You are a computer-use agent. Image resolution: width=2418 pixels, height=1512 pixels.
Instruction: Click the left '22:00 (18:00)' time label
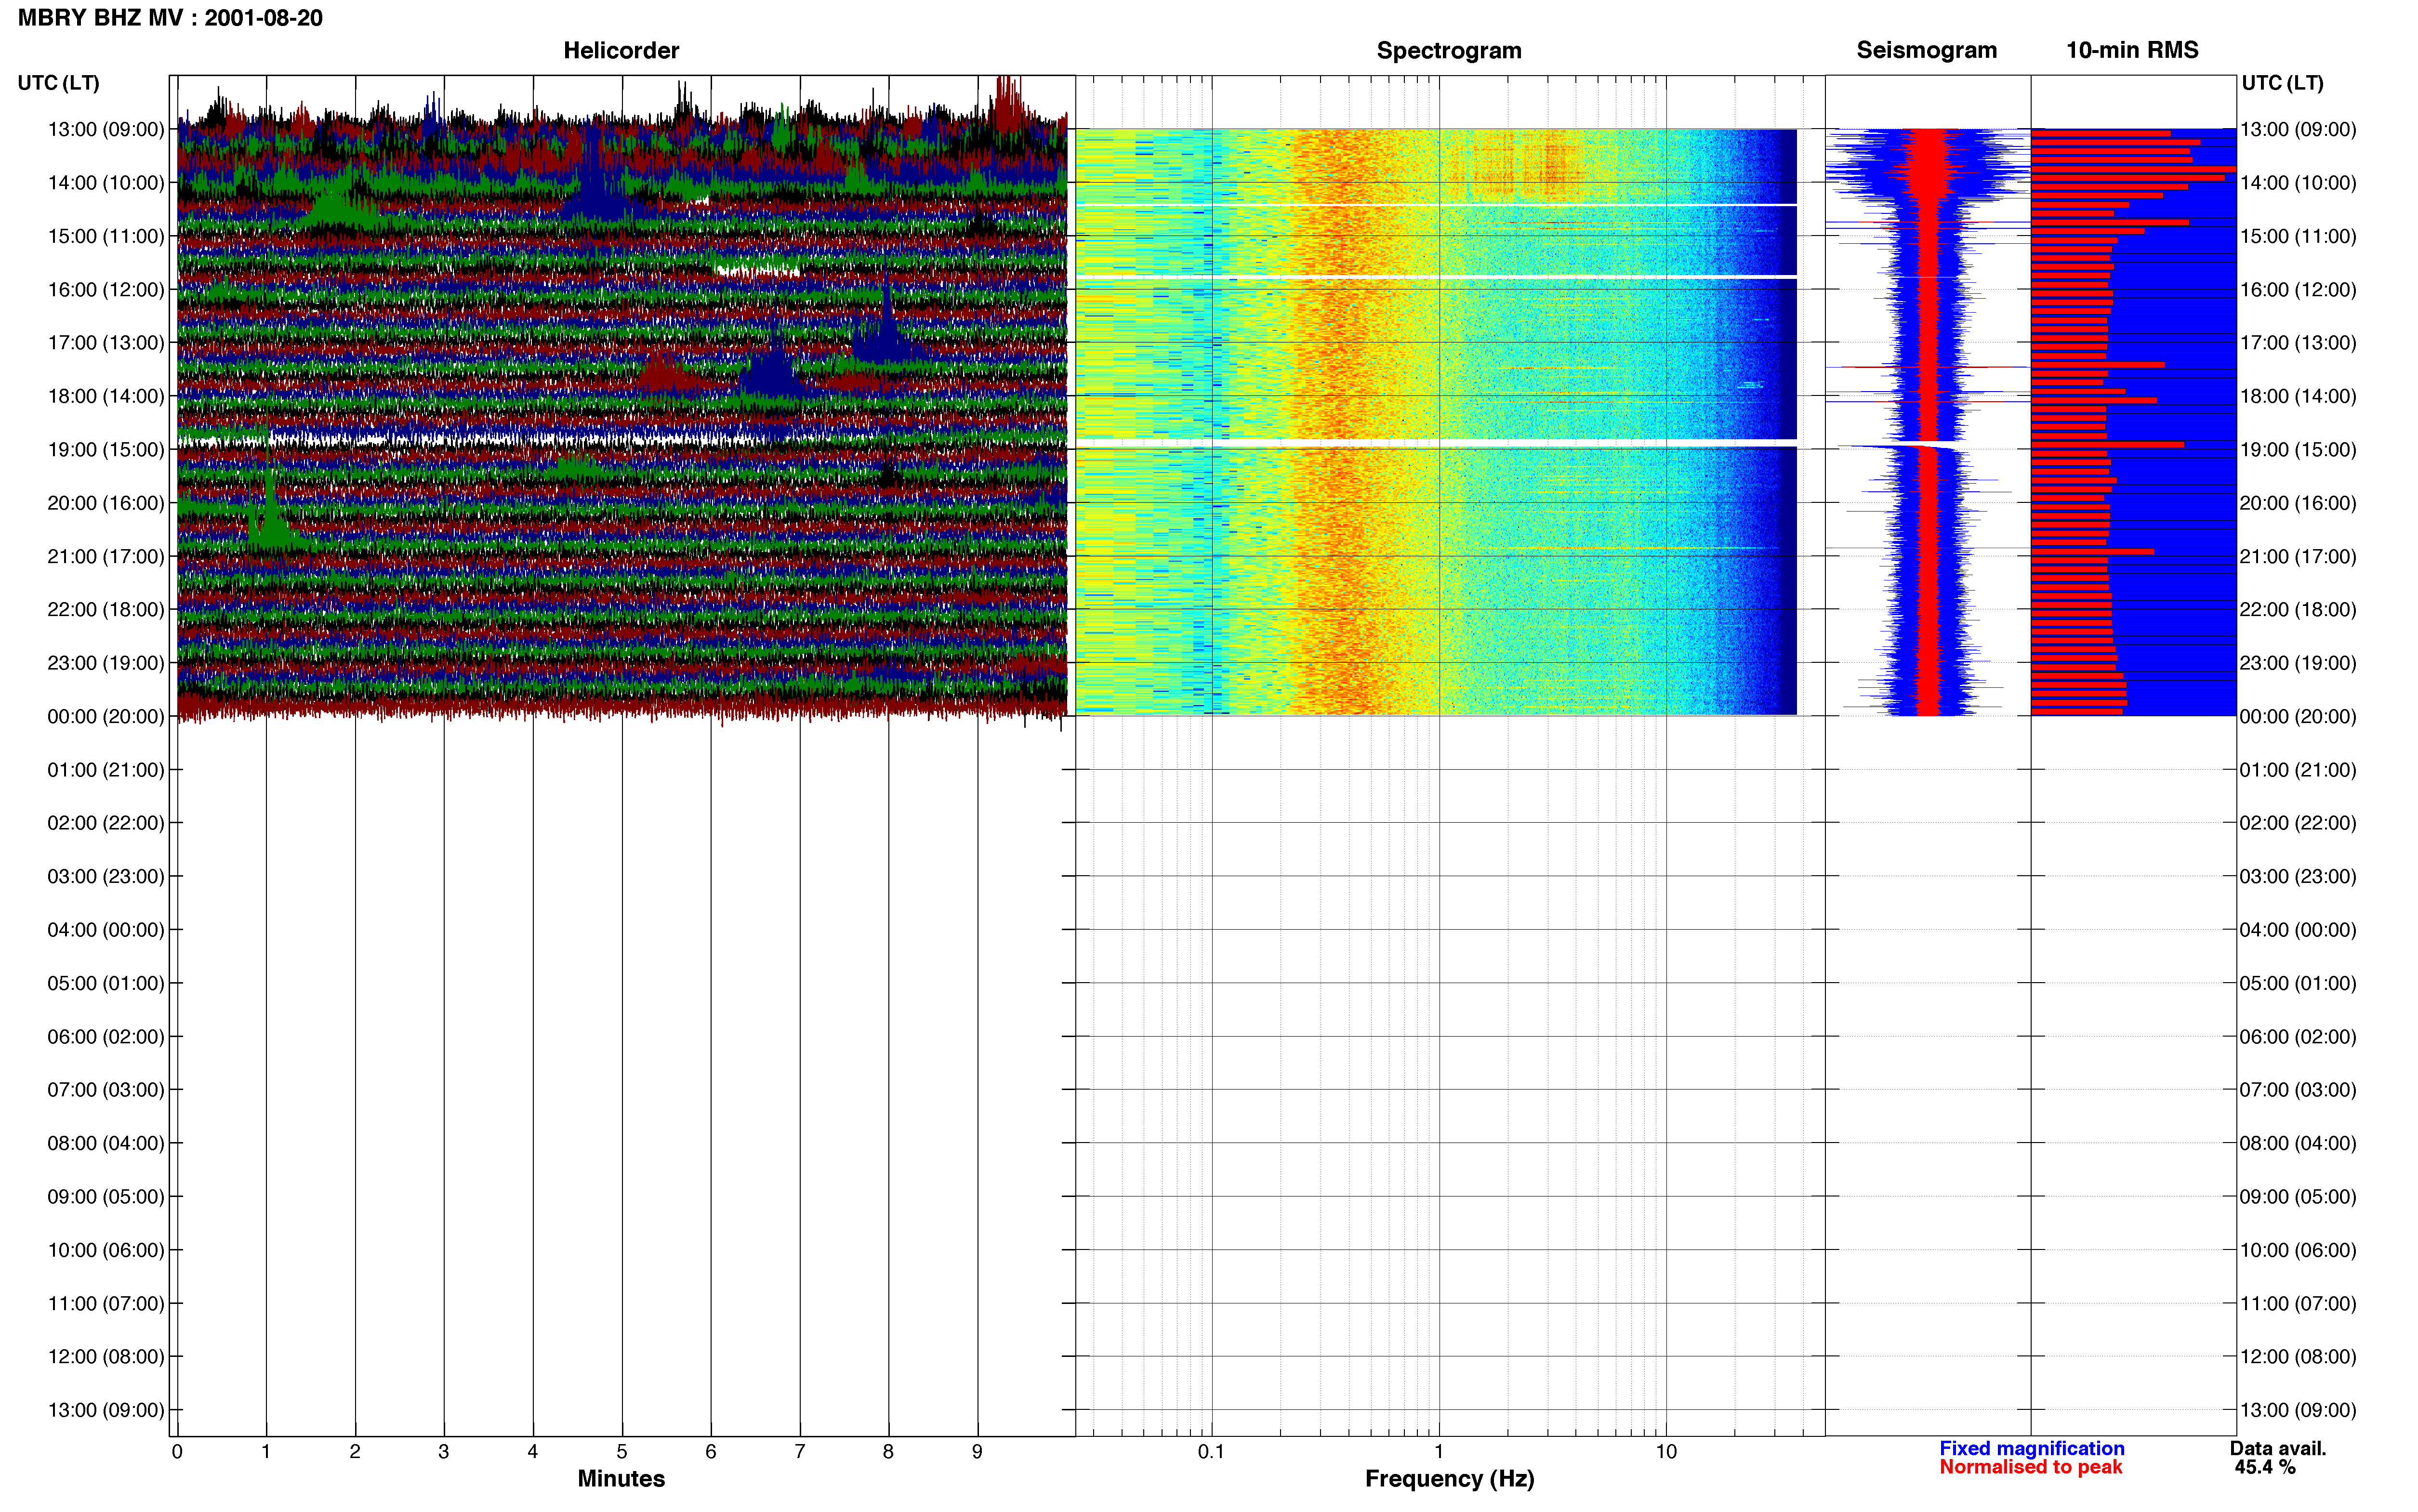(106, 610)
